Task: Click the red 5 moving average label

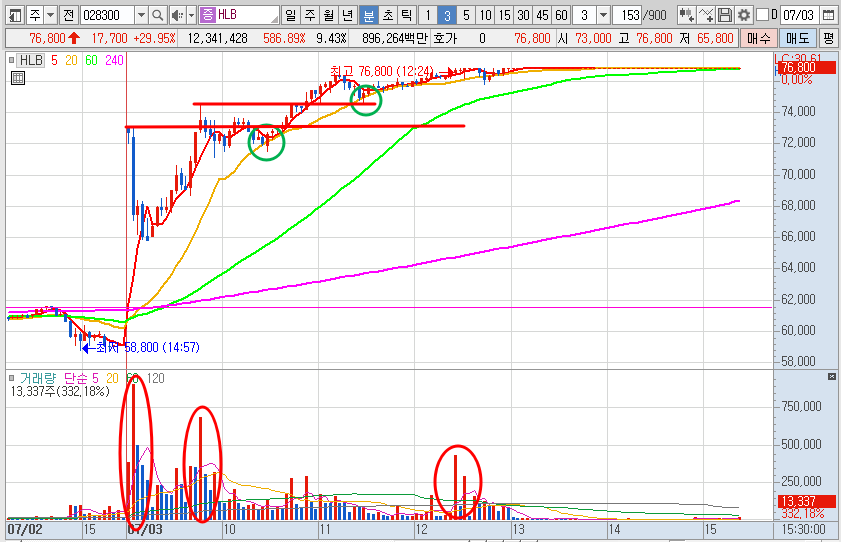Action: (54, 61)
